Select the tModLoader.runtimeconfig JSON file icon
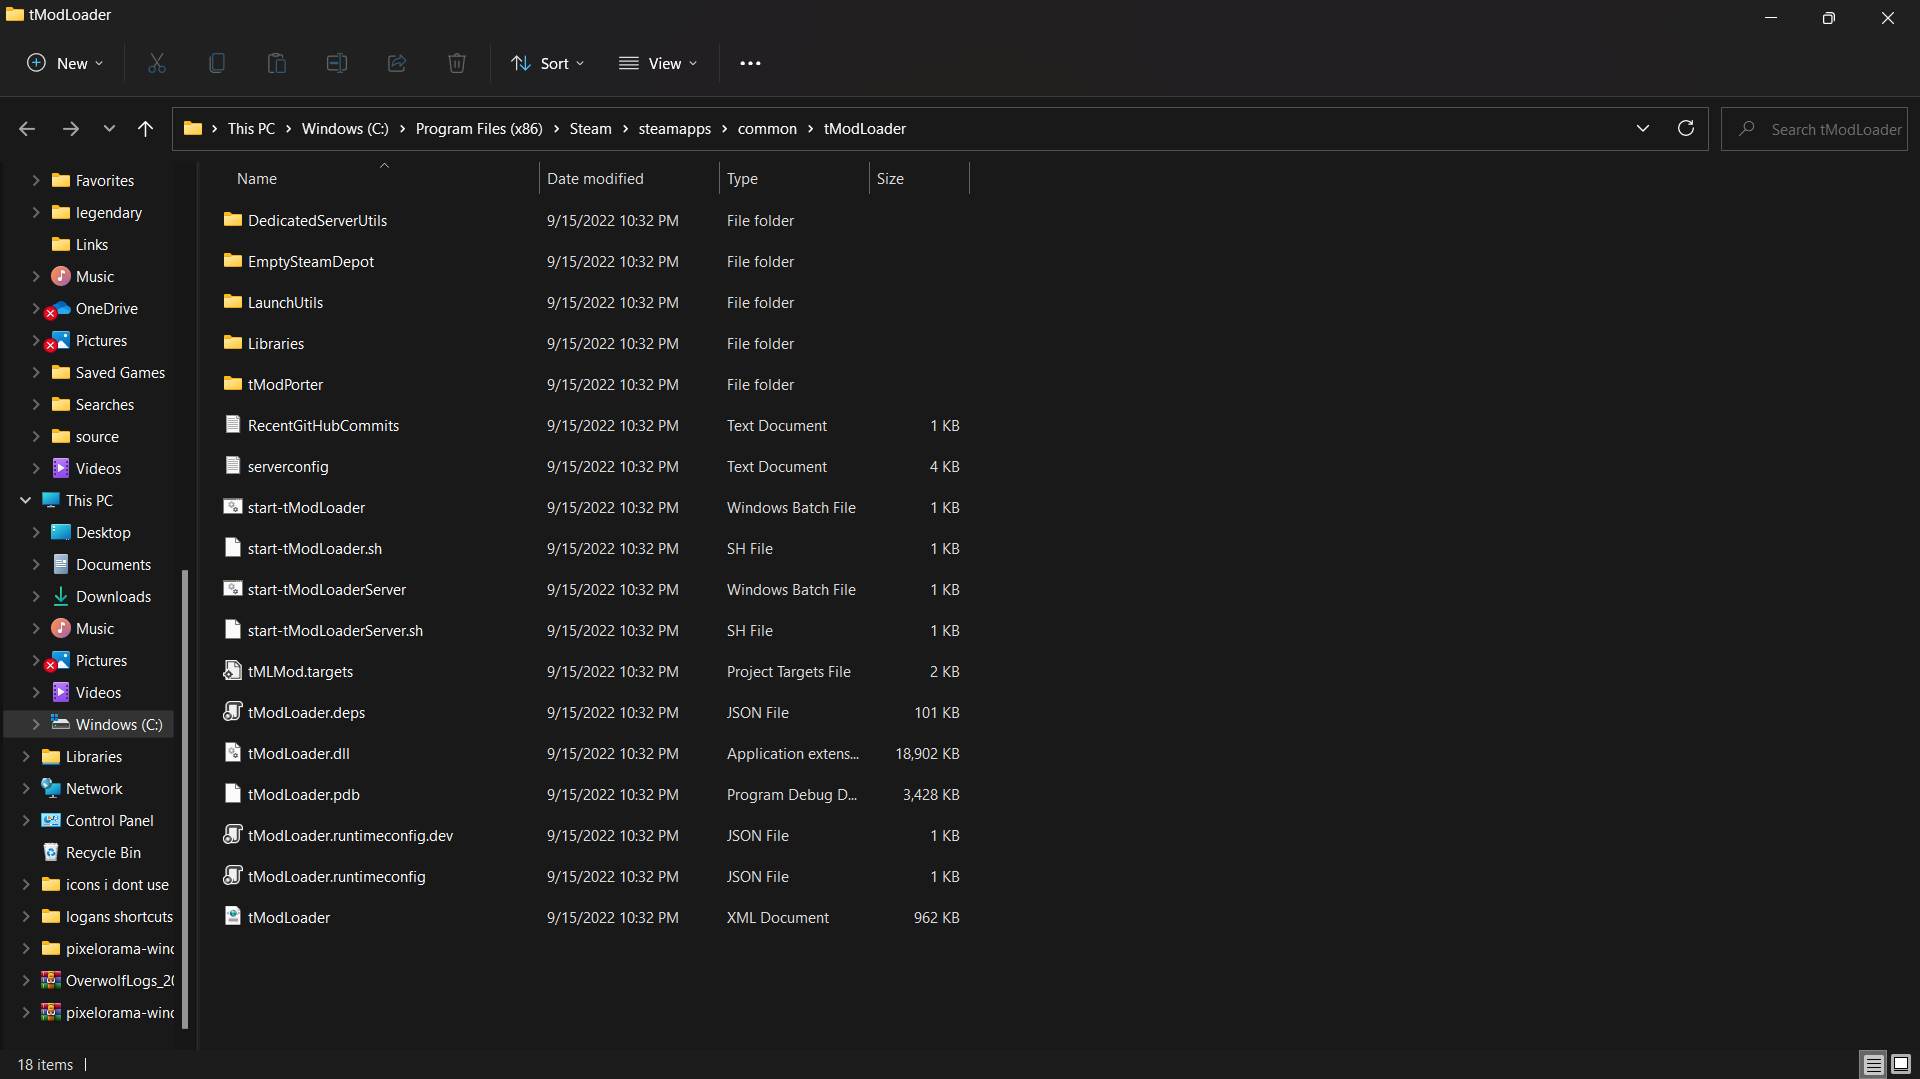The image size is (1920, 1079). tap(233, 876)
